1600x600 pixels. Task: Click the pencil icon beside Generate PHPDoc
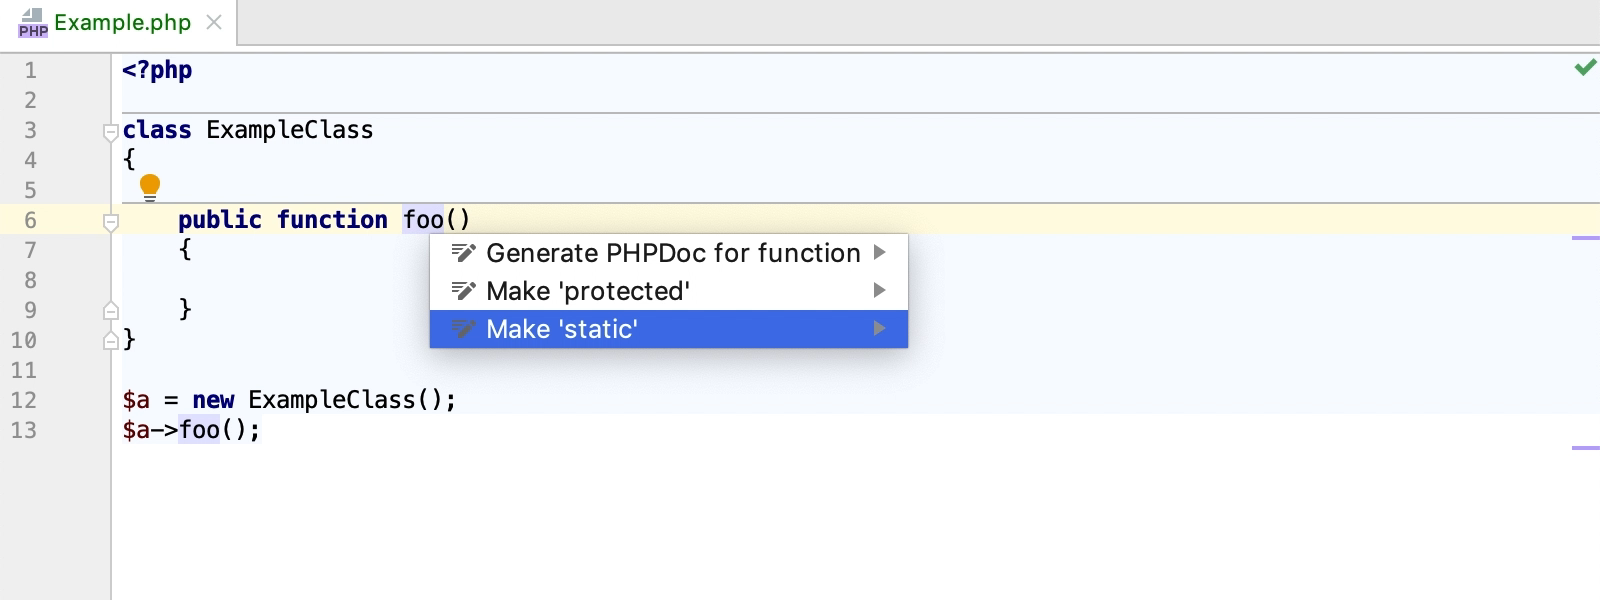pos(463,253)
